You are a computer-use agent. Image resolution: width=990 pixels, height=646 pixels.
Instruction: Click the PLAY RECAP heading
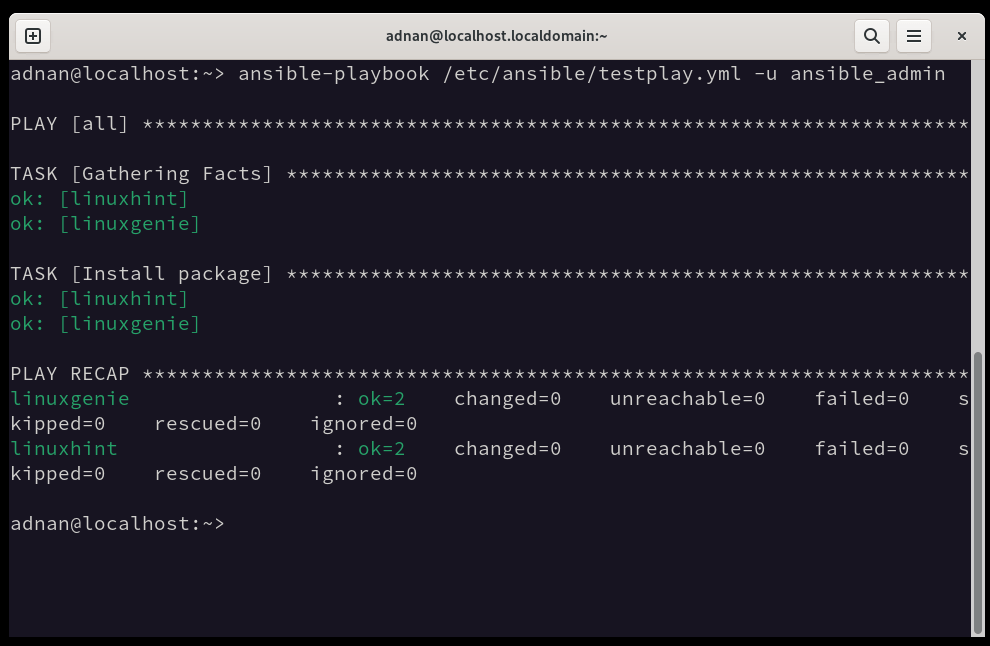coord(69,374)
